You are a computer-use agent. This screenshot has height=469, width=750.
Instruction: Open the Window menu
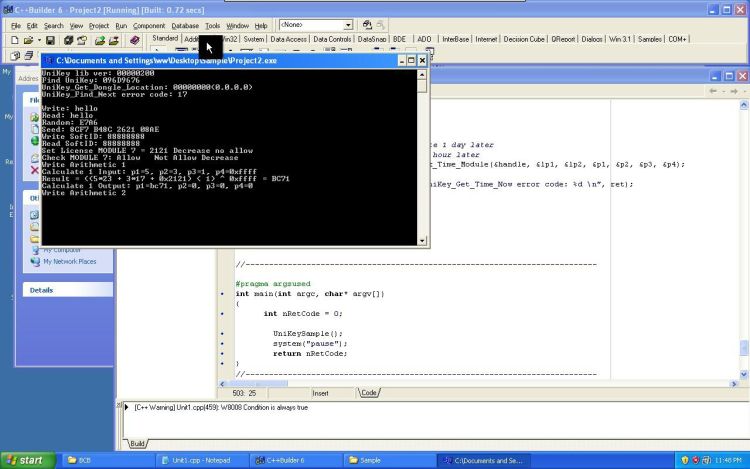click(x=237, y=26)
